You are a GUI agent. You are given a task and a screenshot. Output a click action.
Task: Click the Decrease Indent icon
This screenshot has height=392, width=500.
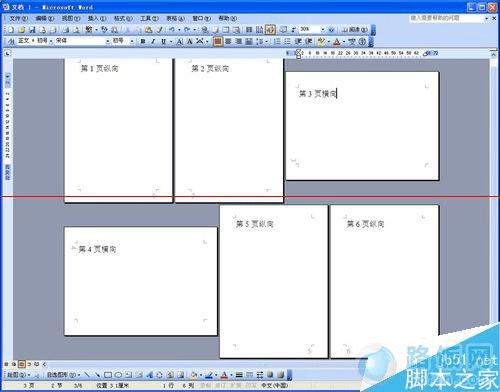[298, 41]
